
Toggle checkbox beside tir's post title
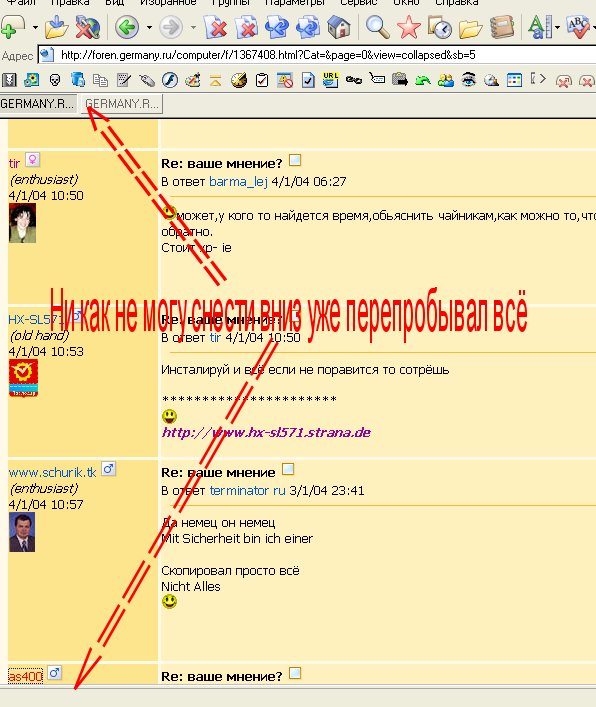[295, 160]
